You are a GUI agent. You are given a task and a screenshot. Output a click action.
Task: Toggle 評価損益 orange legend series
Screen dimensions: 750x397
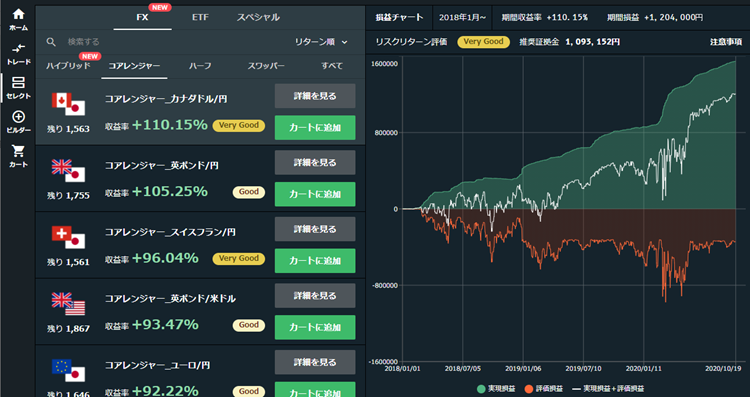543,389
